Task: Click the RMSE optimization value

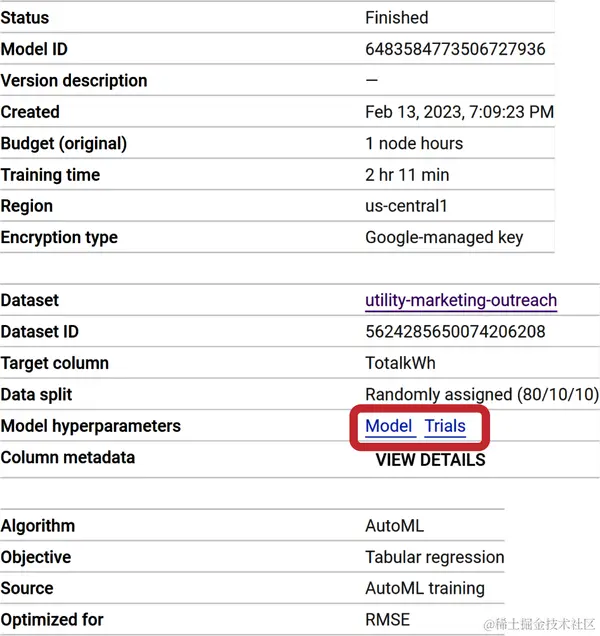Action: (388, 620)
